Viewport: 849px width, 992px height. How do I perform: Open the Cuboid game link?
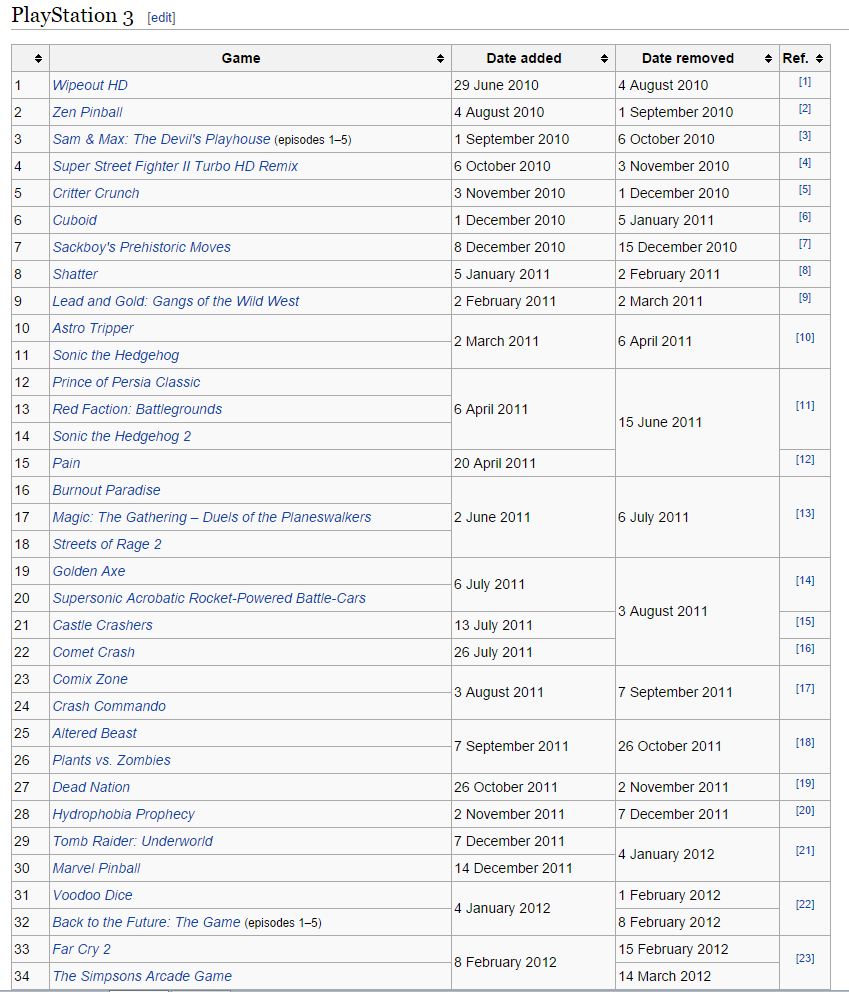(75, 220)
